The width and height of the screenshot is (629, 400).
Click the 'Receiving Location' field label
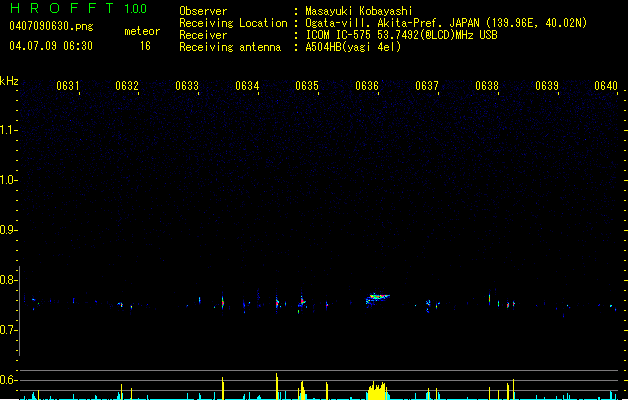[233, 23]
